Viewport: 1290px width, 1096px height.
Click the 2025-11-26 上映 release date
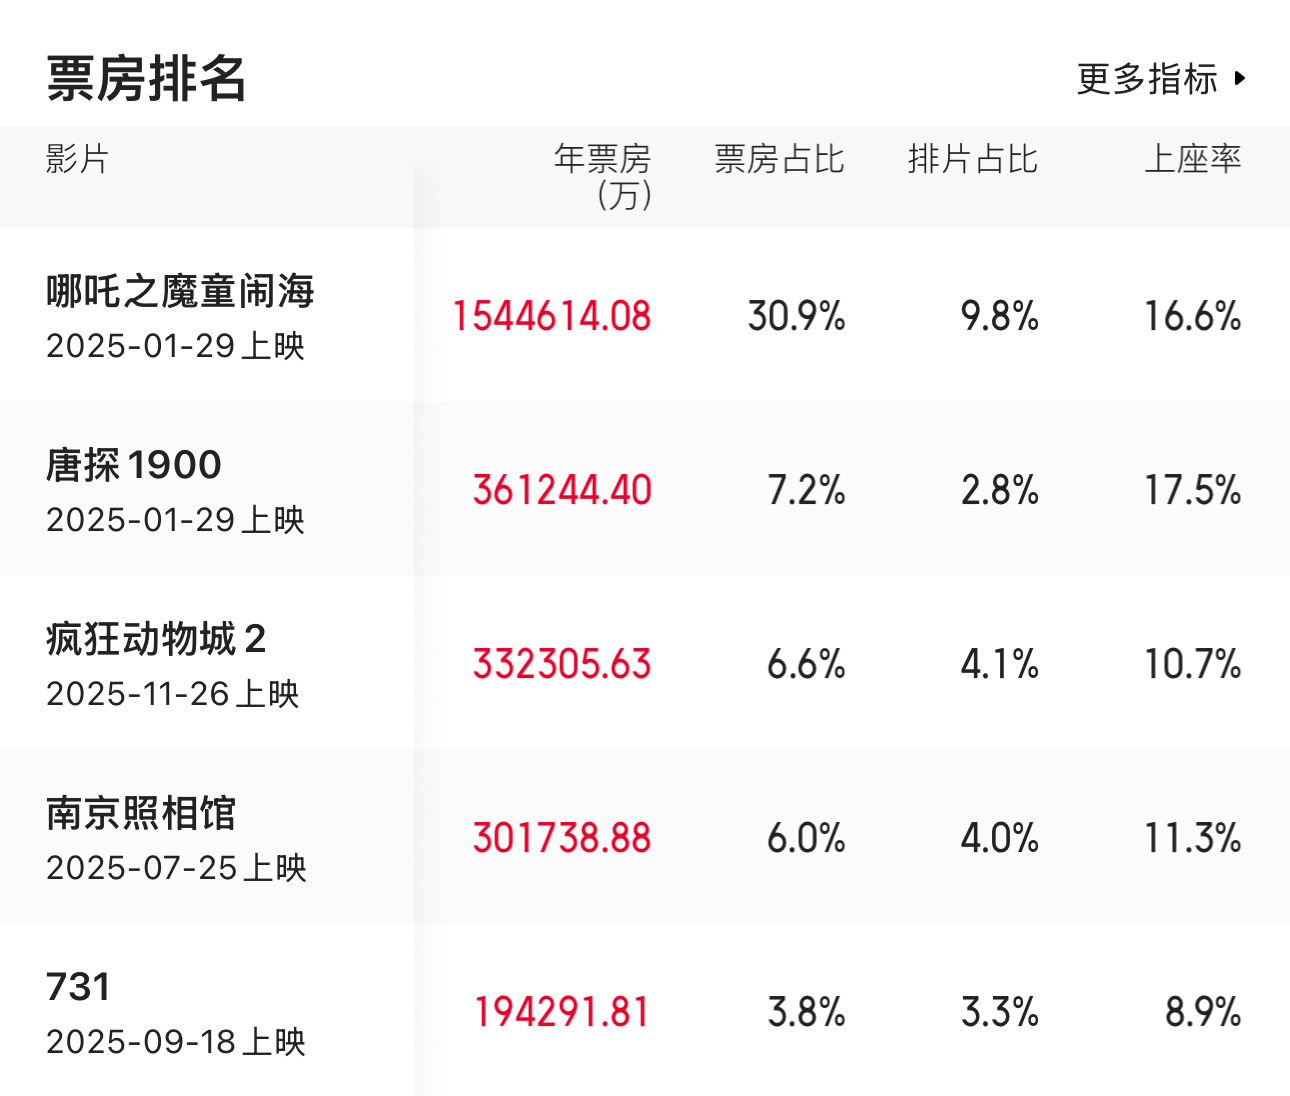[173, 694]
